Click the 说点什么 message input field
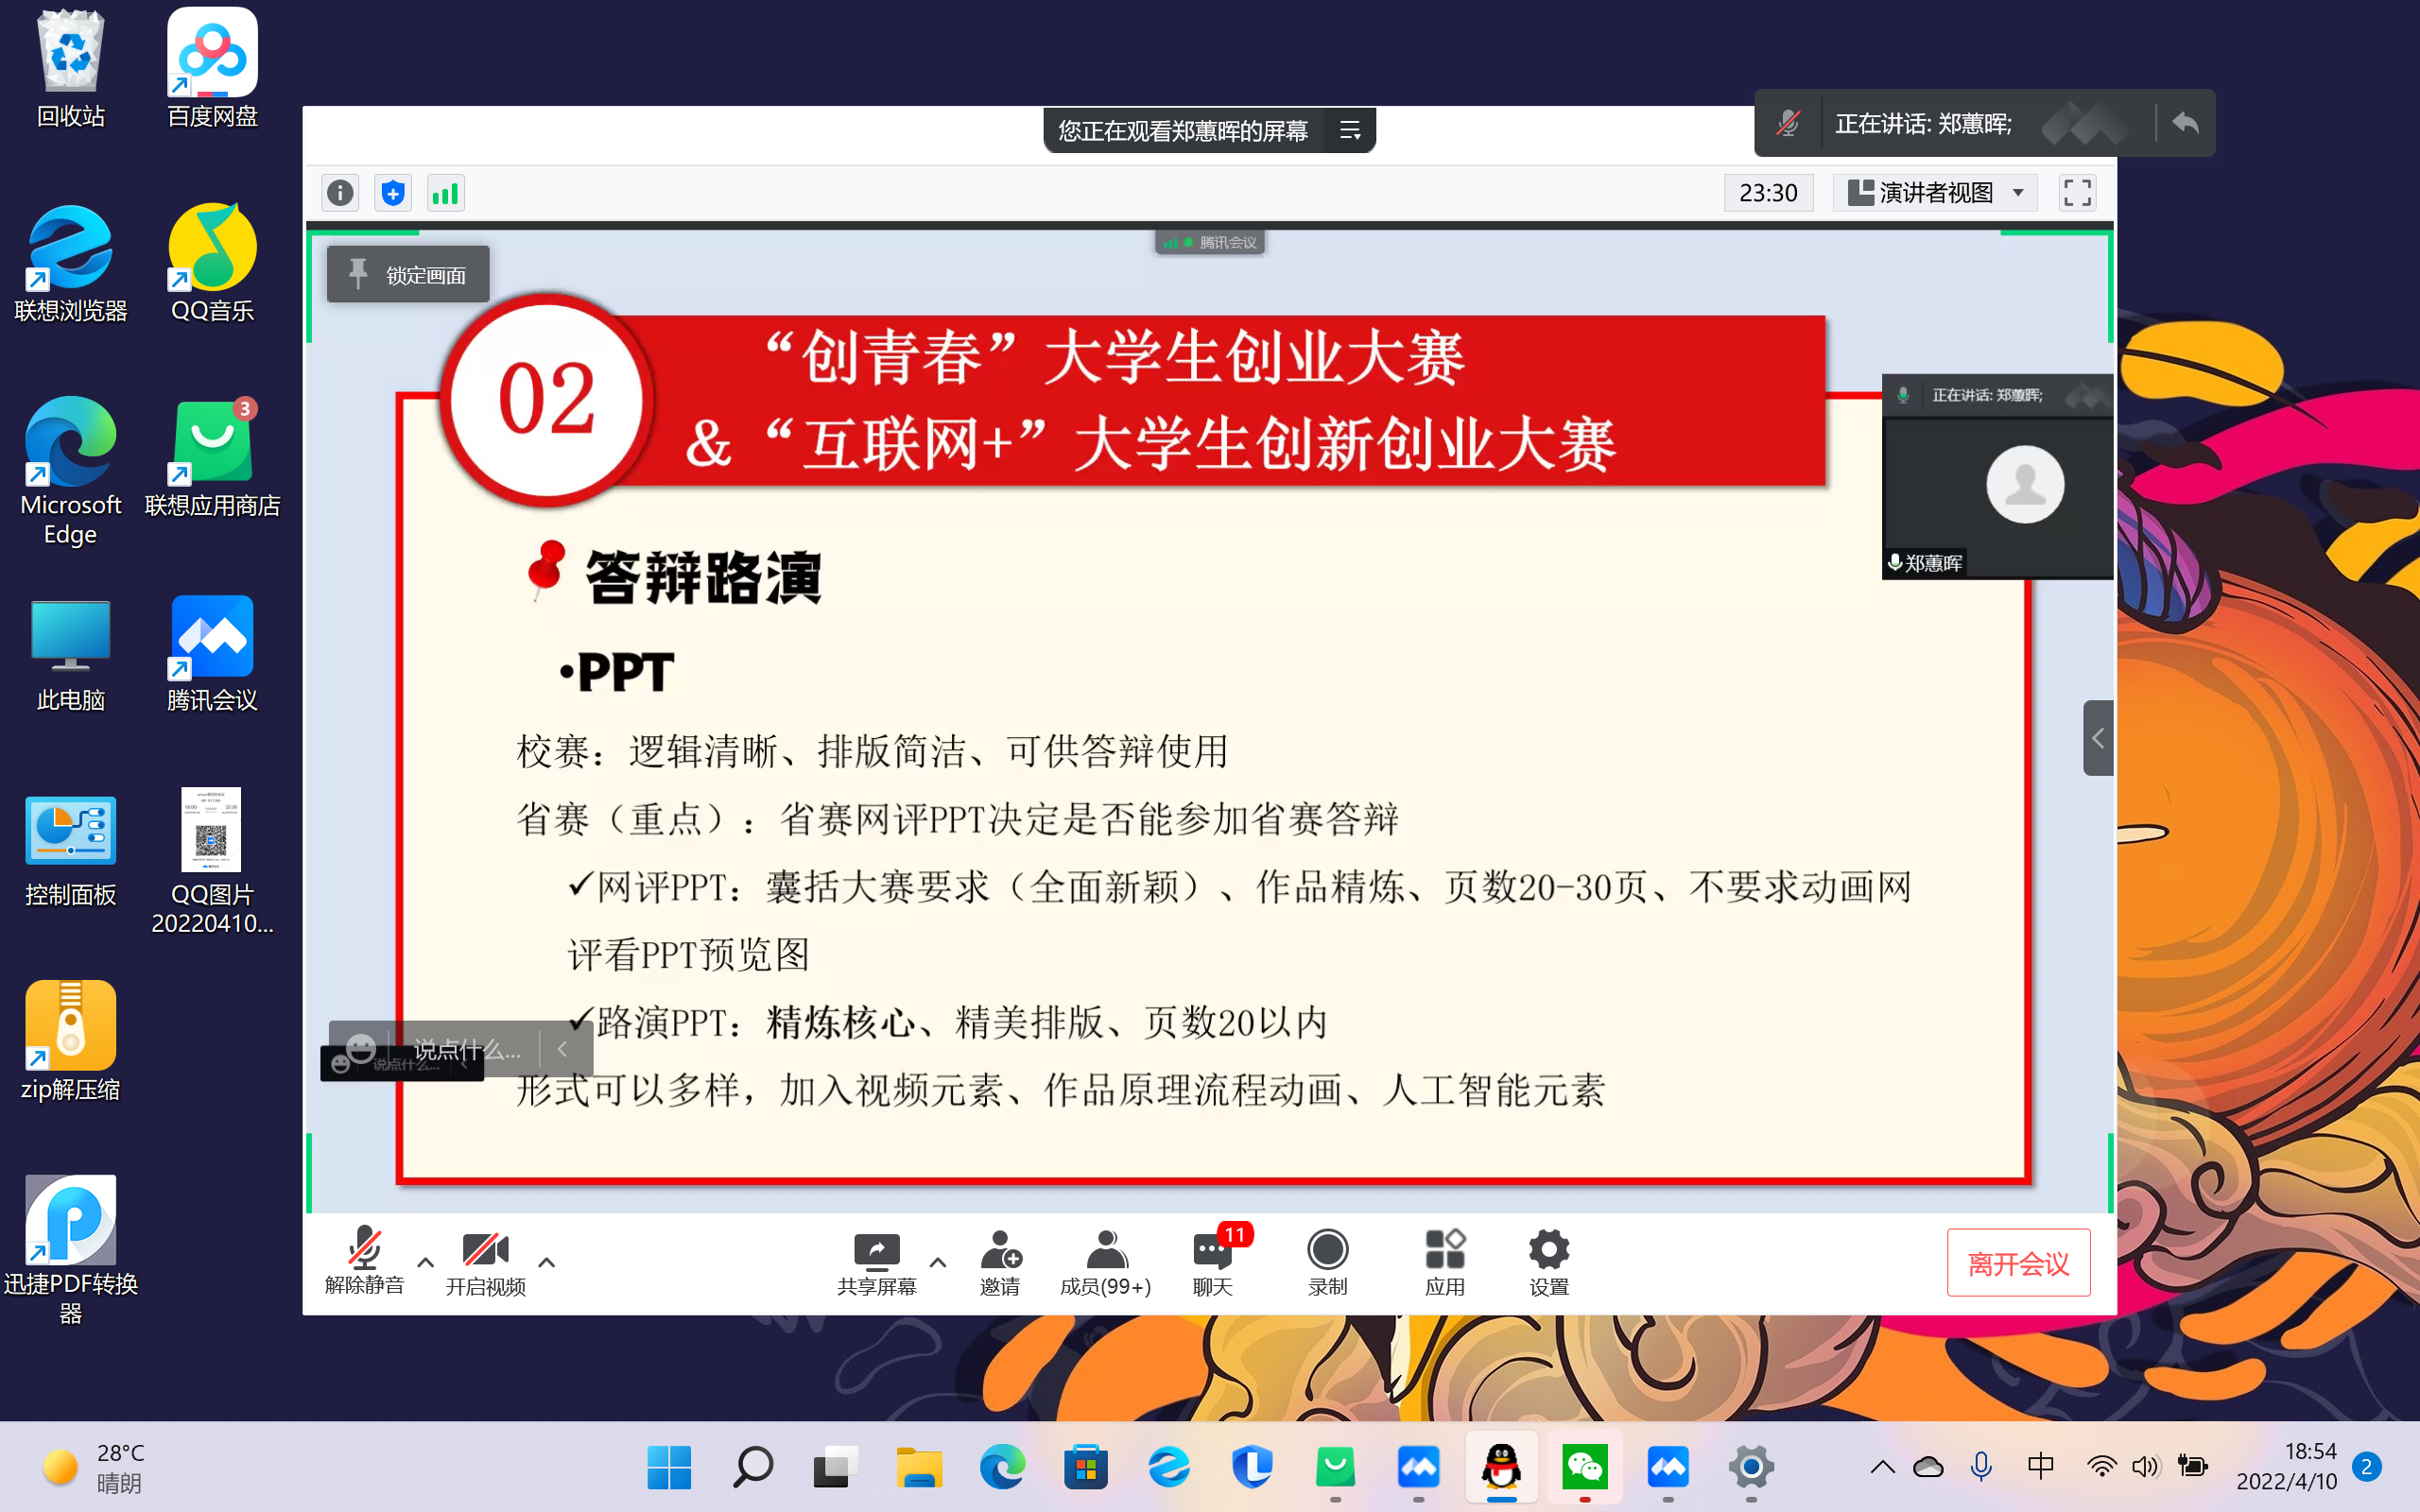Viewport: 2420px width, 1512px height. click(x=467, y=1049)
